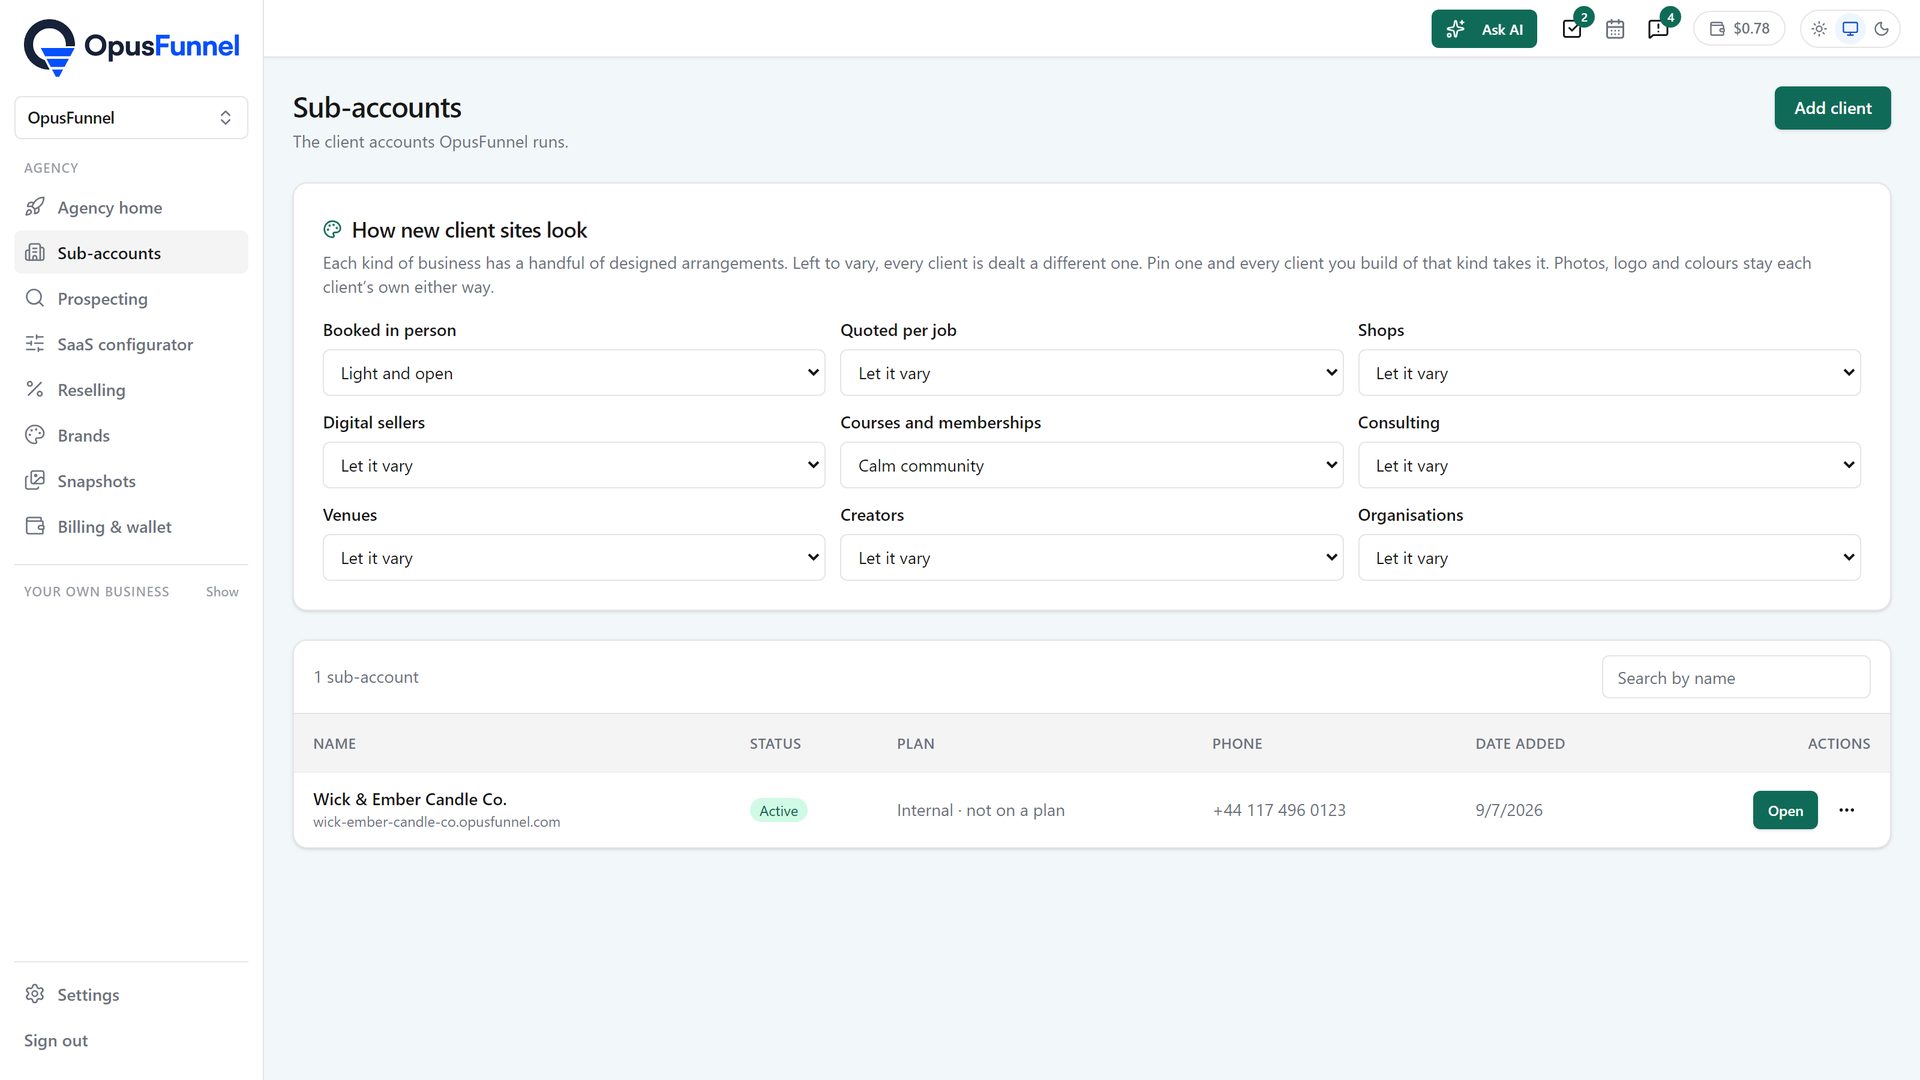Open more actions ellipsis for Wick & Ember
The height and width of the screenshot is (1080, 1920).
click(1846, 811)
